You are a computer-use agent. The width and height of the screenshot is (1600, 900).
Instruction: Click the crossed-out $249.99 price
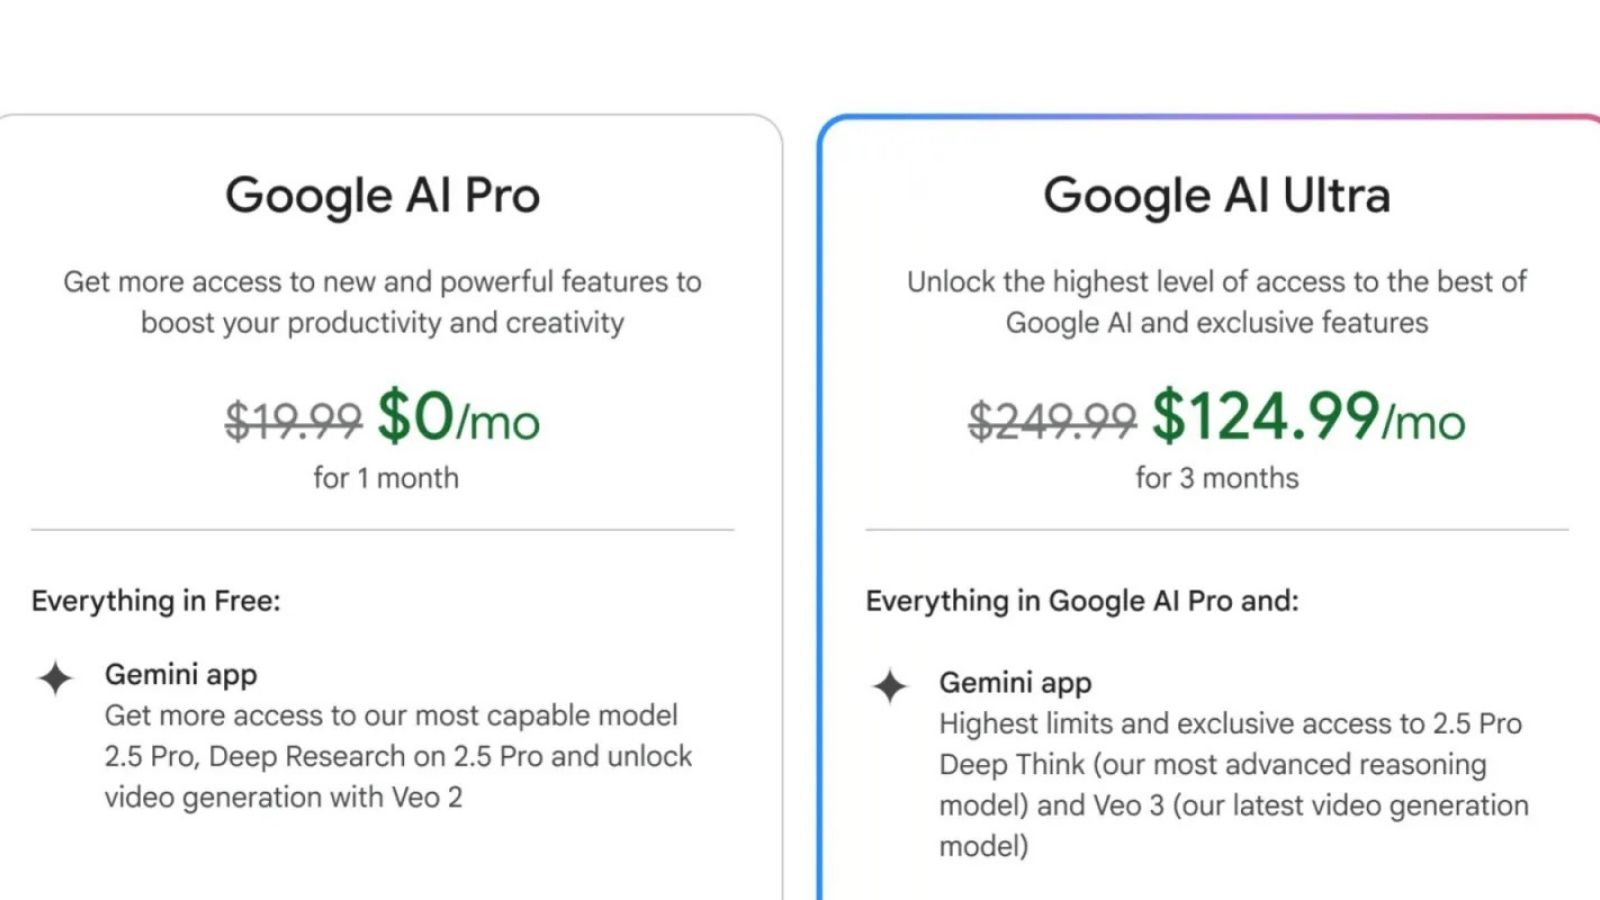tap(1052, 420)
